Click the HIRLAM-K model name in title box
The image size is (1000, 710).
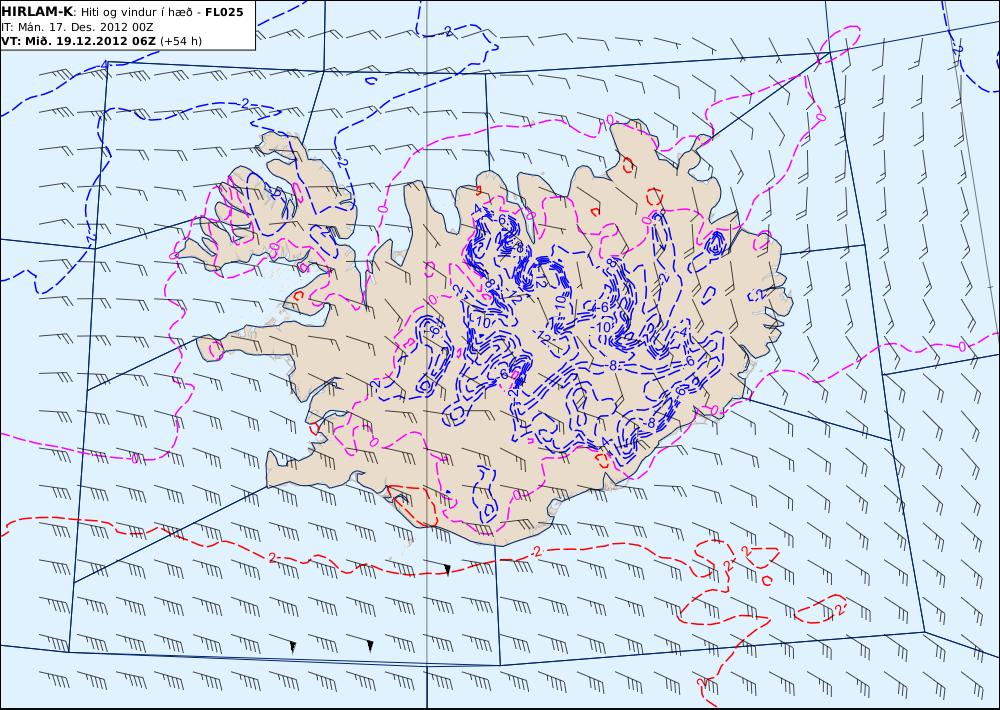(x=36, y=12)
